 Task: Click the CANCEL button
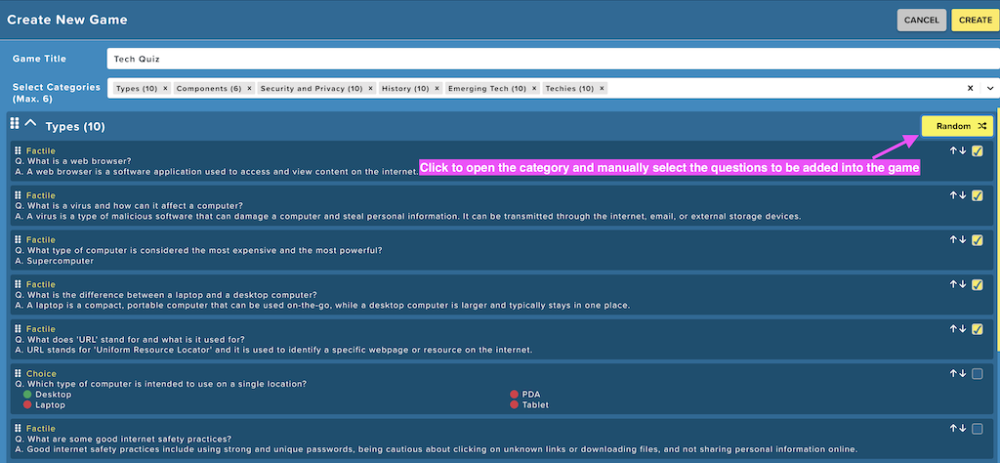pos(922,20)
